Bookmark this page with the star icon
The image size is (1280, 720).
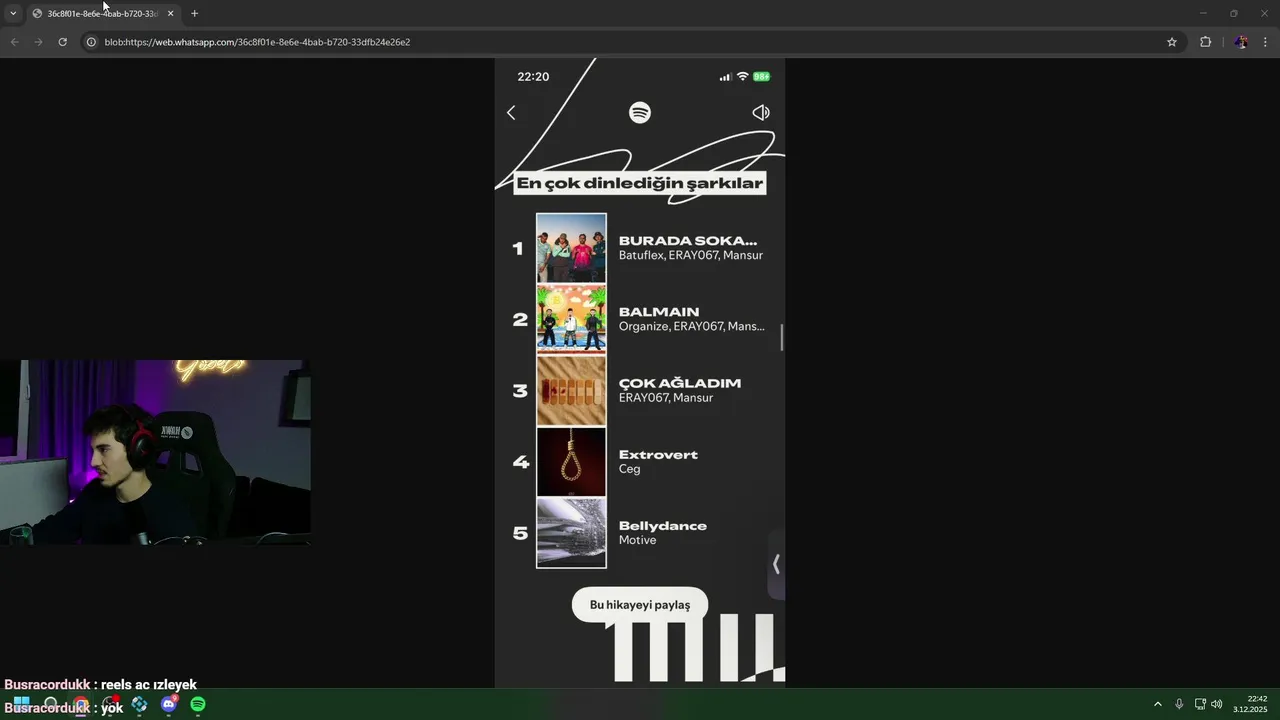[x=1172, y=42]
